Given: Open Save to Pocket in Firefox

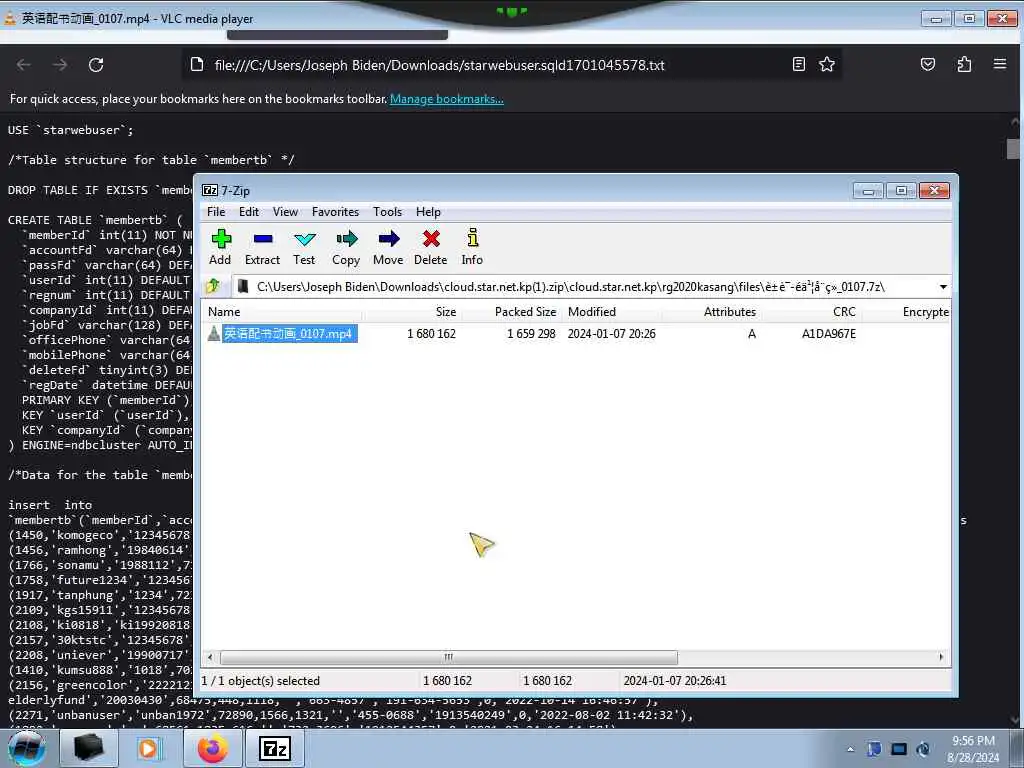Looking at the screenshot, I should [x=927, y=64].
